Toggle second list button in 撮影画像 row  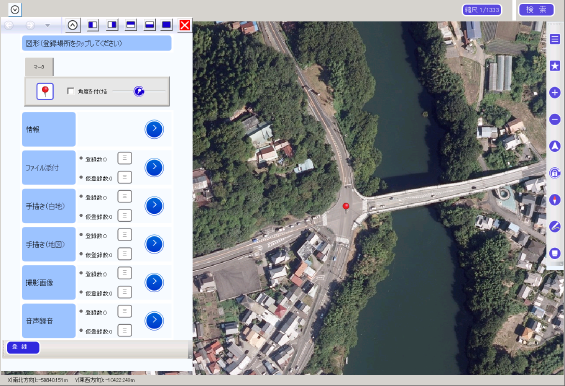pos(125,292)
